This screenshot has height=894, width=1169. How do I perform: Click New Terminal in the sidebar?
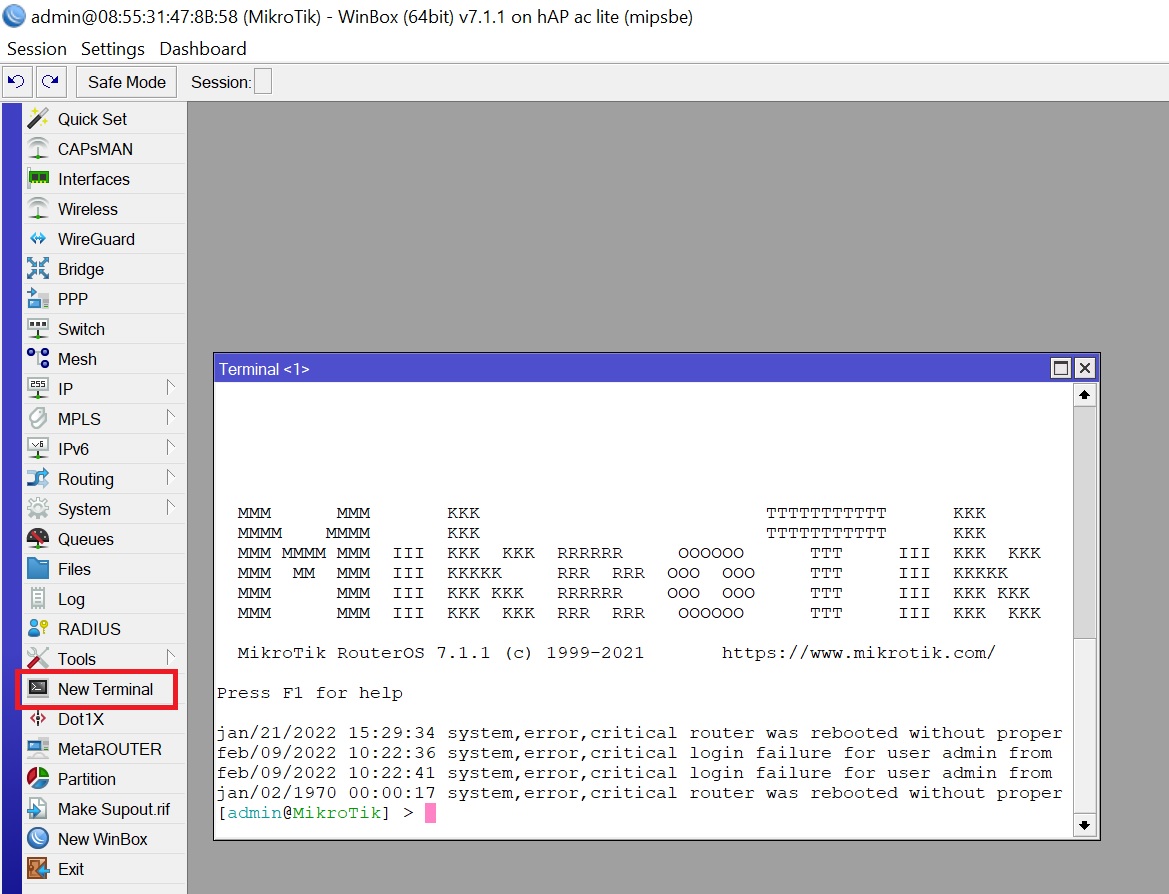pos(105,689)
